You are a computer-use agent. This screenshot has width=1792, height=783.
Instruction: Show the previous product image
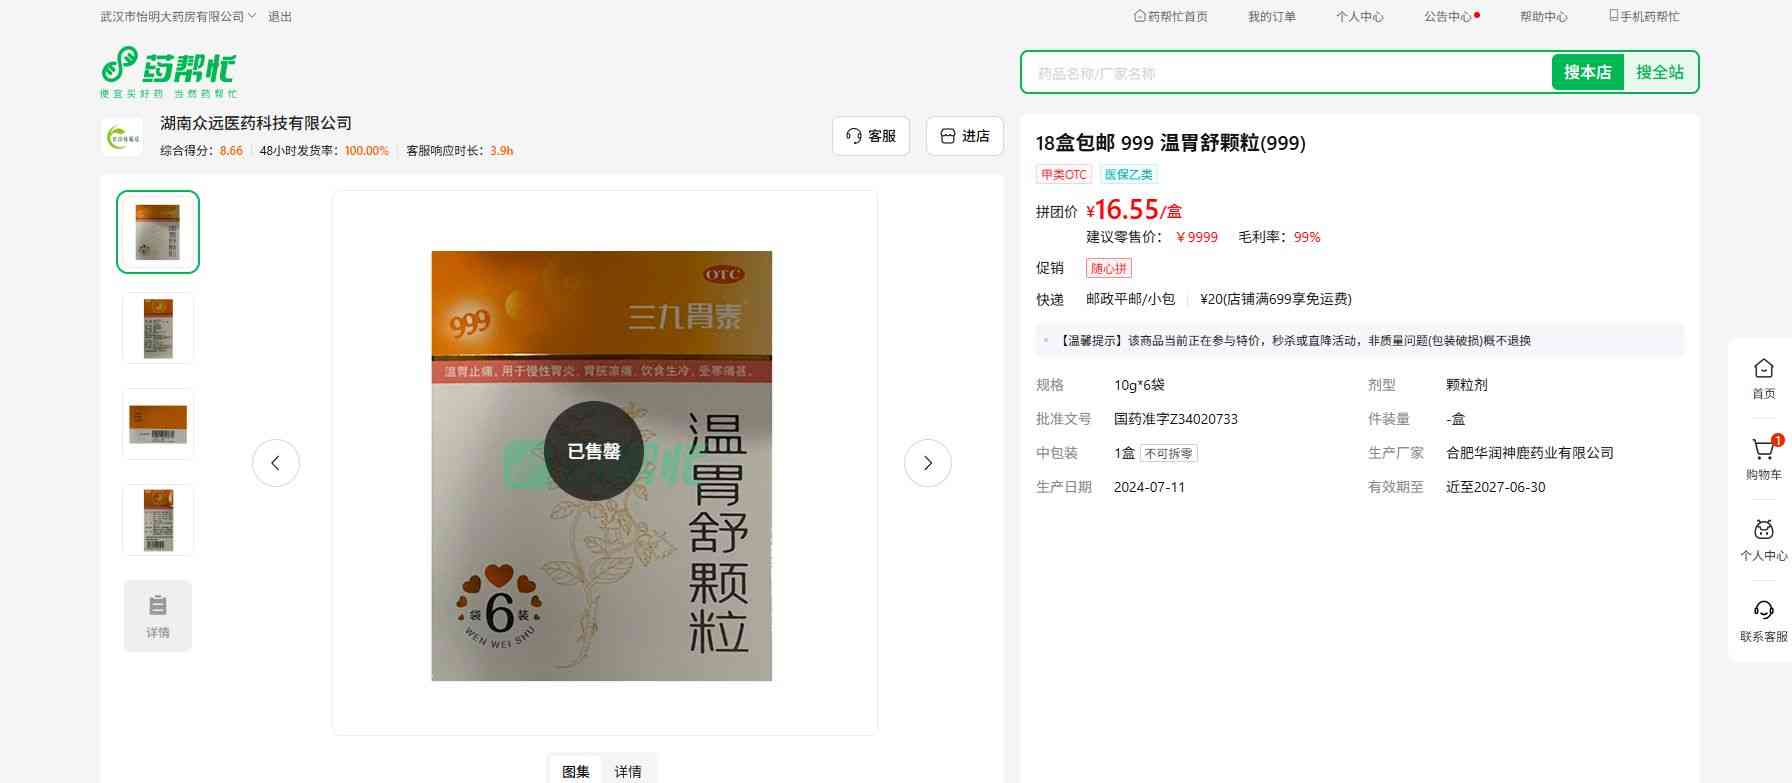275,463
